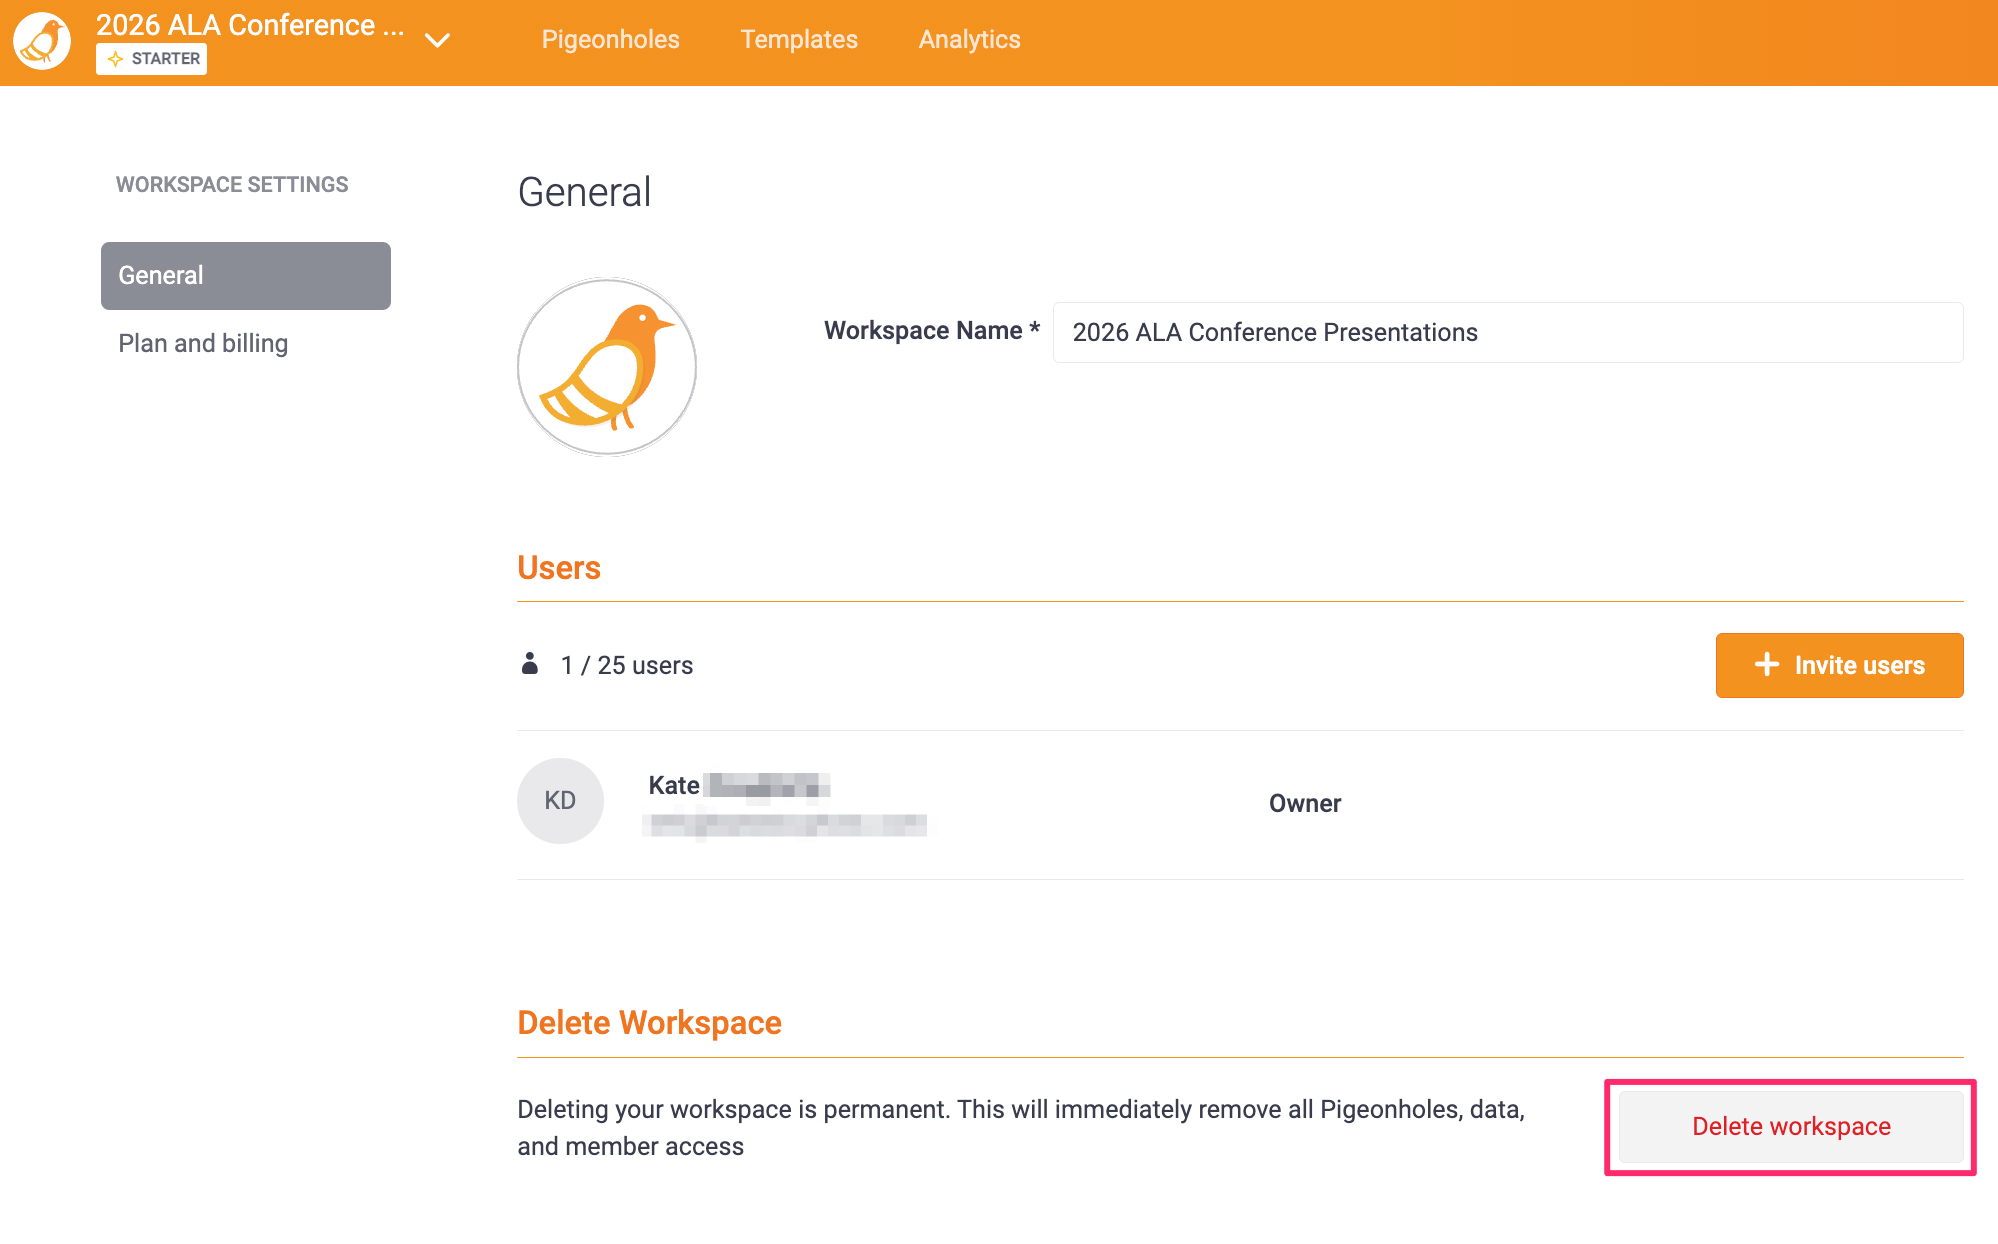Click the General page heading
This screenshot has height=1244, width=1998.
[x=584, y=192]
